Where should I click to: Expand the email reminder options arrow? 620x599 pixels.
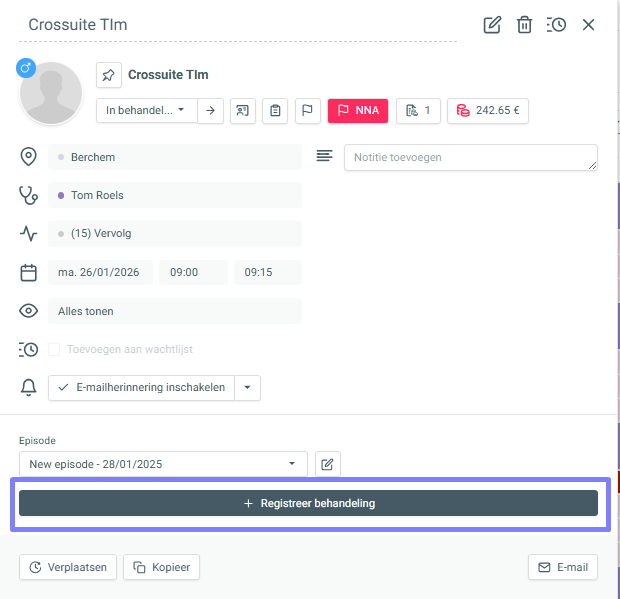tap(248, 387)
